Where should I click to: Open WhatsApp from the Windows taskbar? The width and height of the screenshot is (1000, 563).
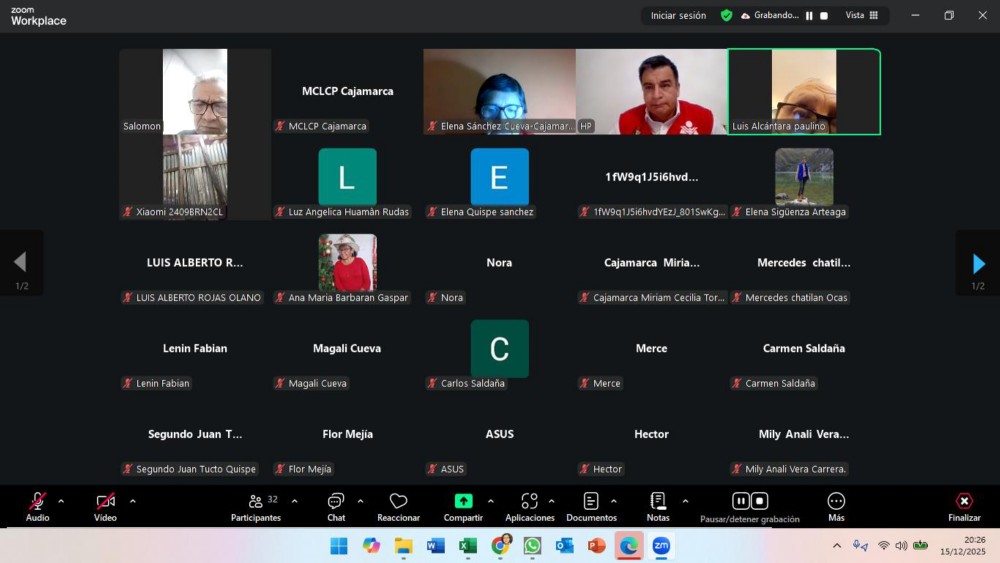(x=532, y=545)
